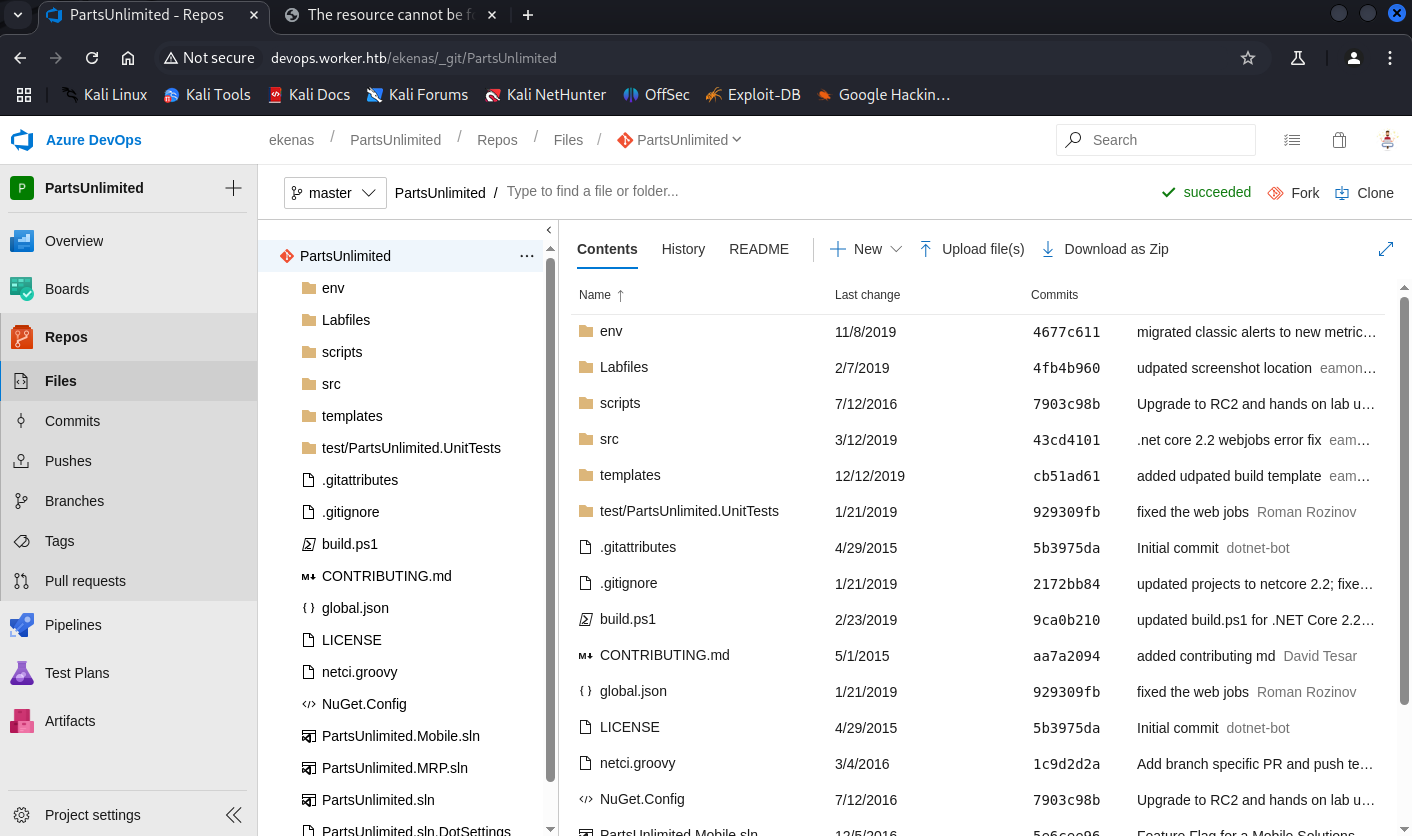
Task: View the succeeded build status
Action: coord(1206,192)
